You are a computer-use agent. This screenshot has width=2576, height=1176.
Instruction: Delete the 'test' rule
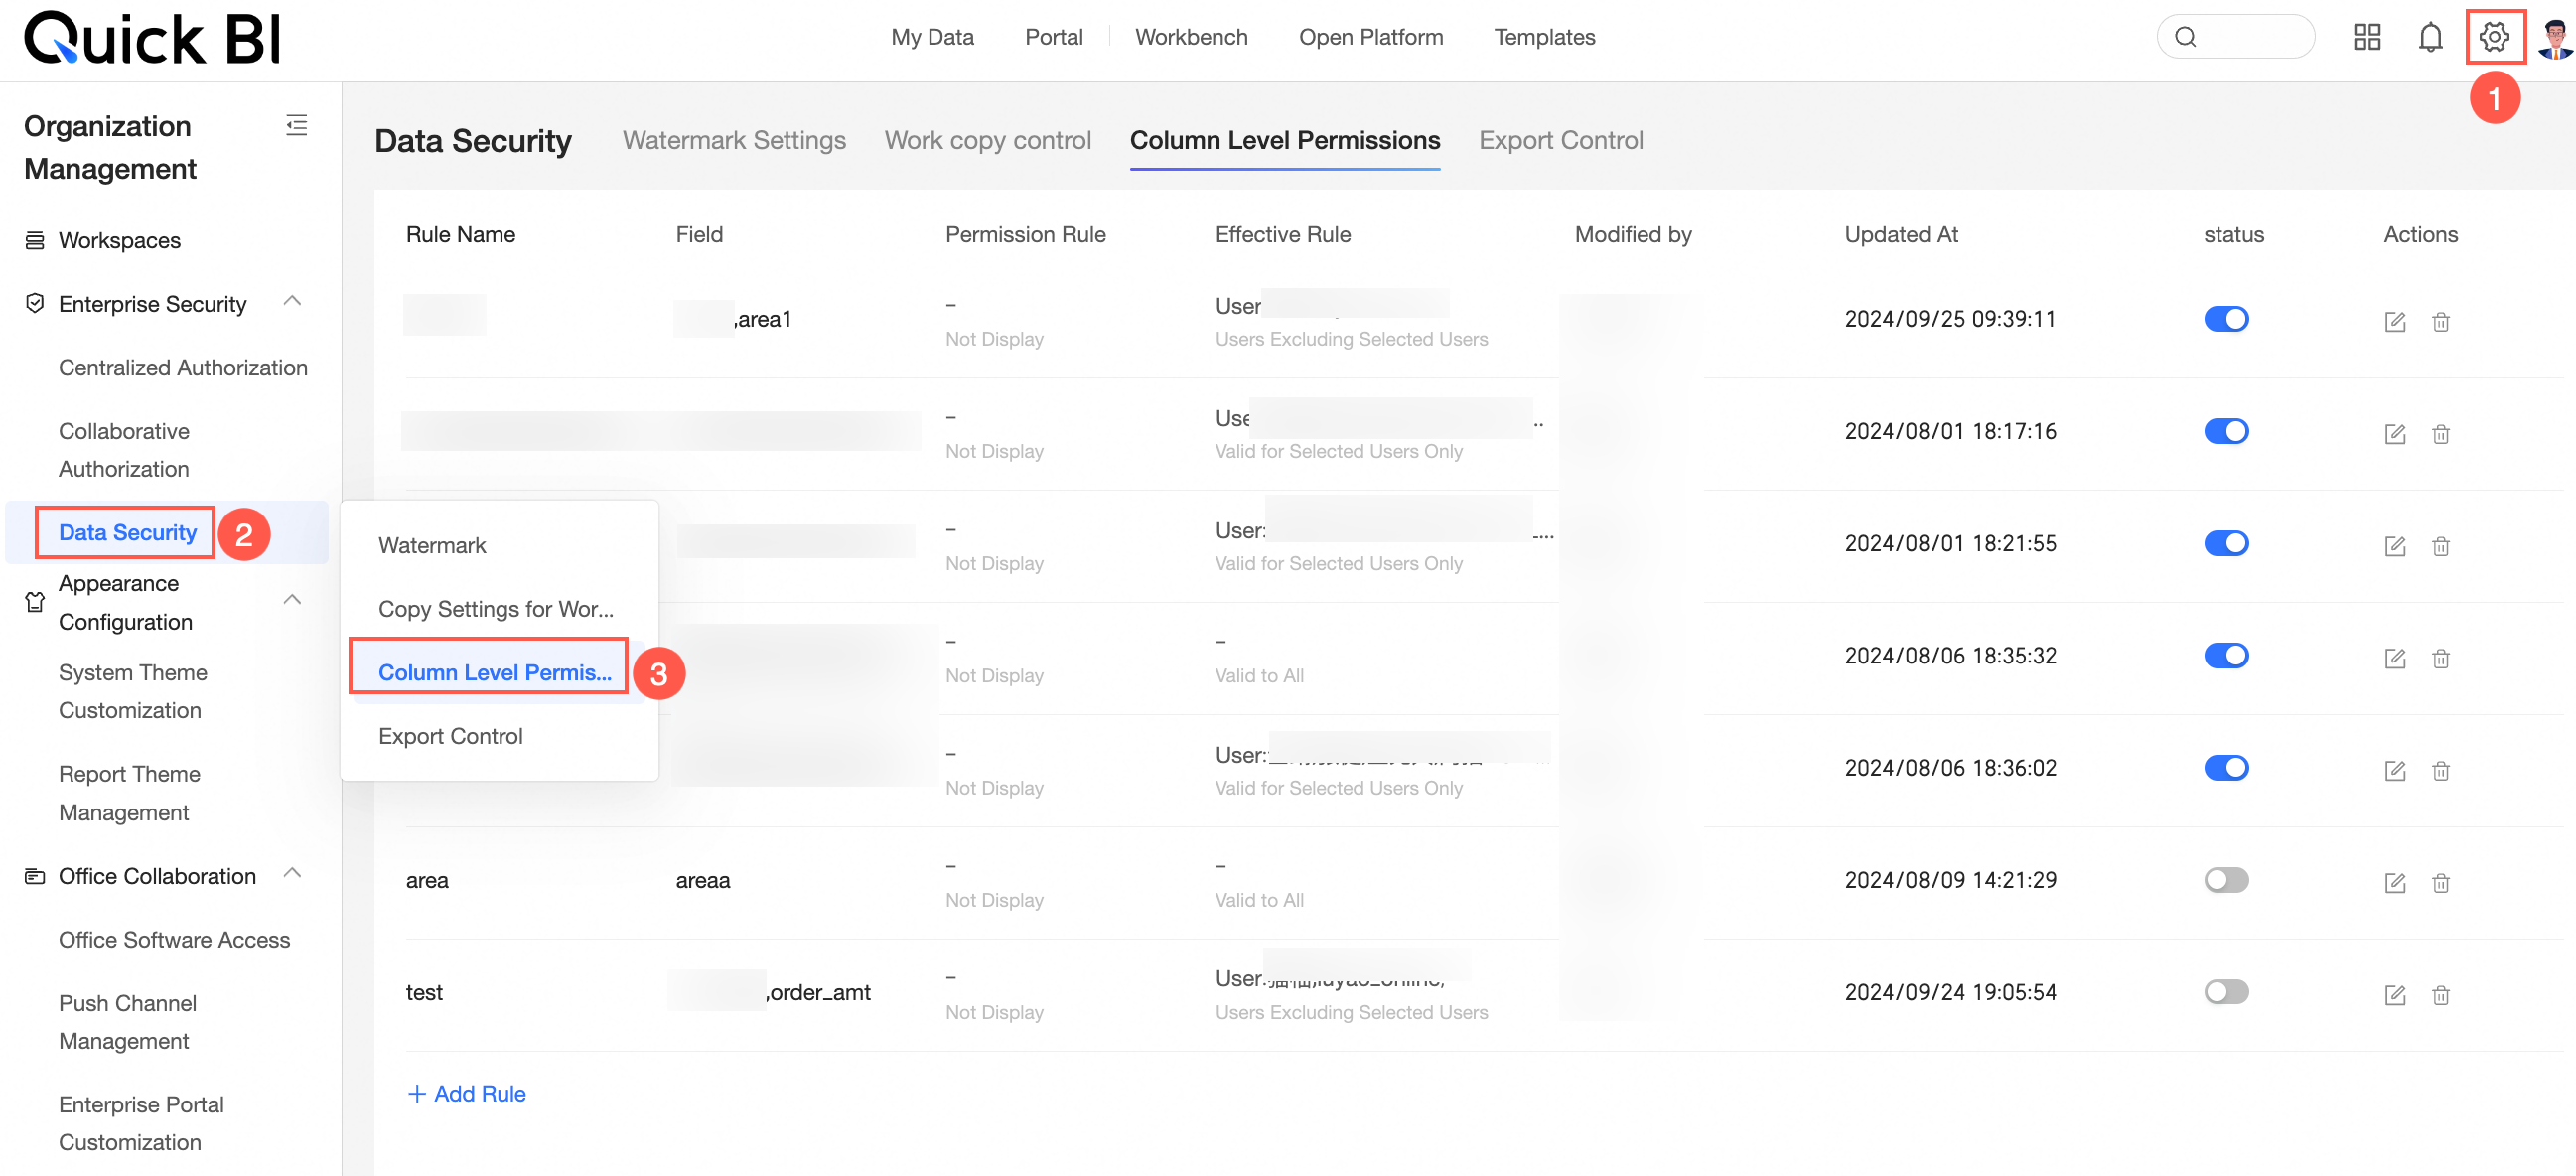(2441, 994)
